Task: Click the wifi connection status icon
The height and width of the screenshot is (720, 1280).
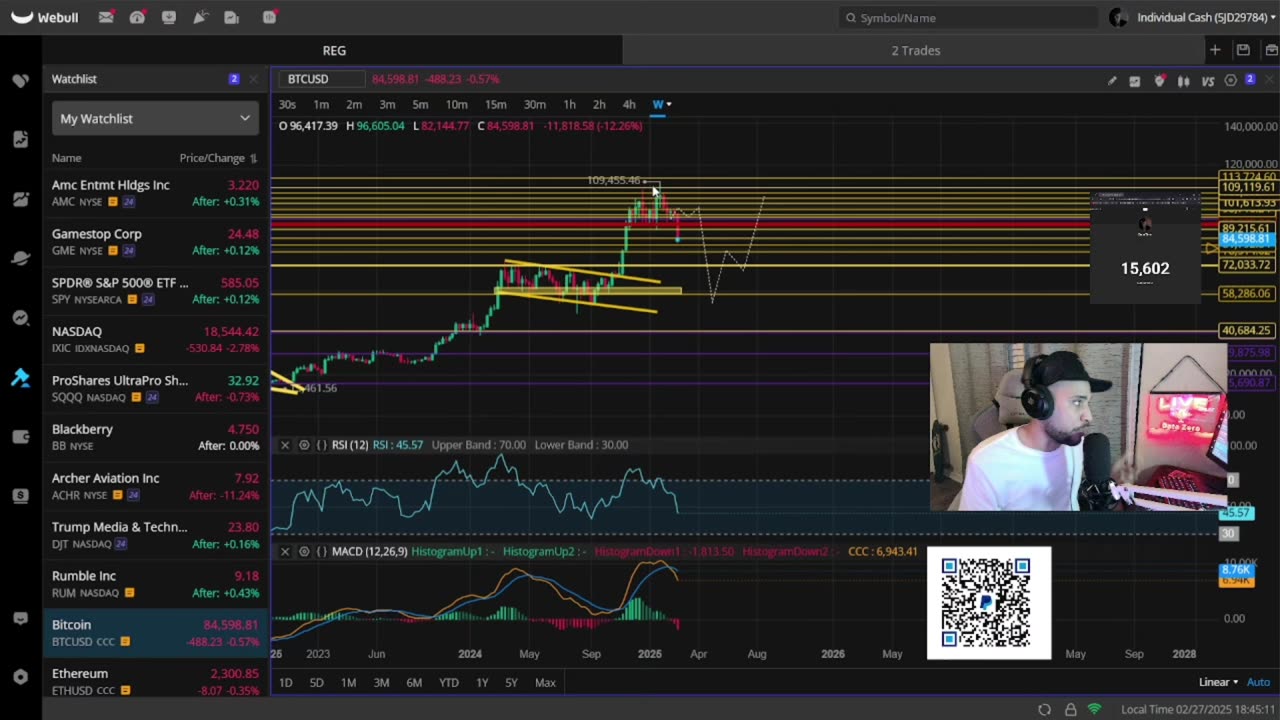Action: coord(1094,709)
